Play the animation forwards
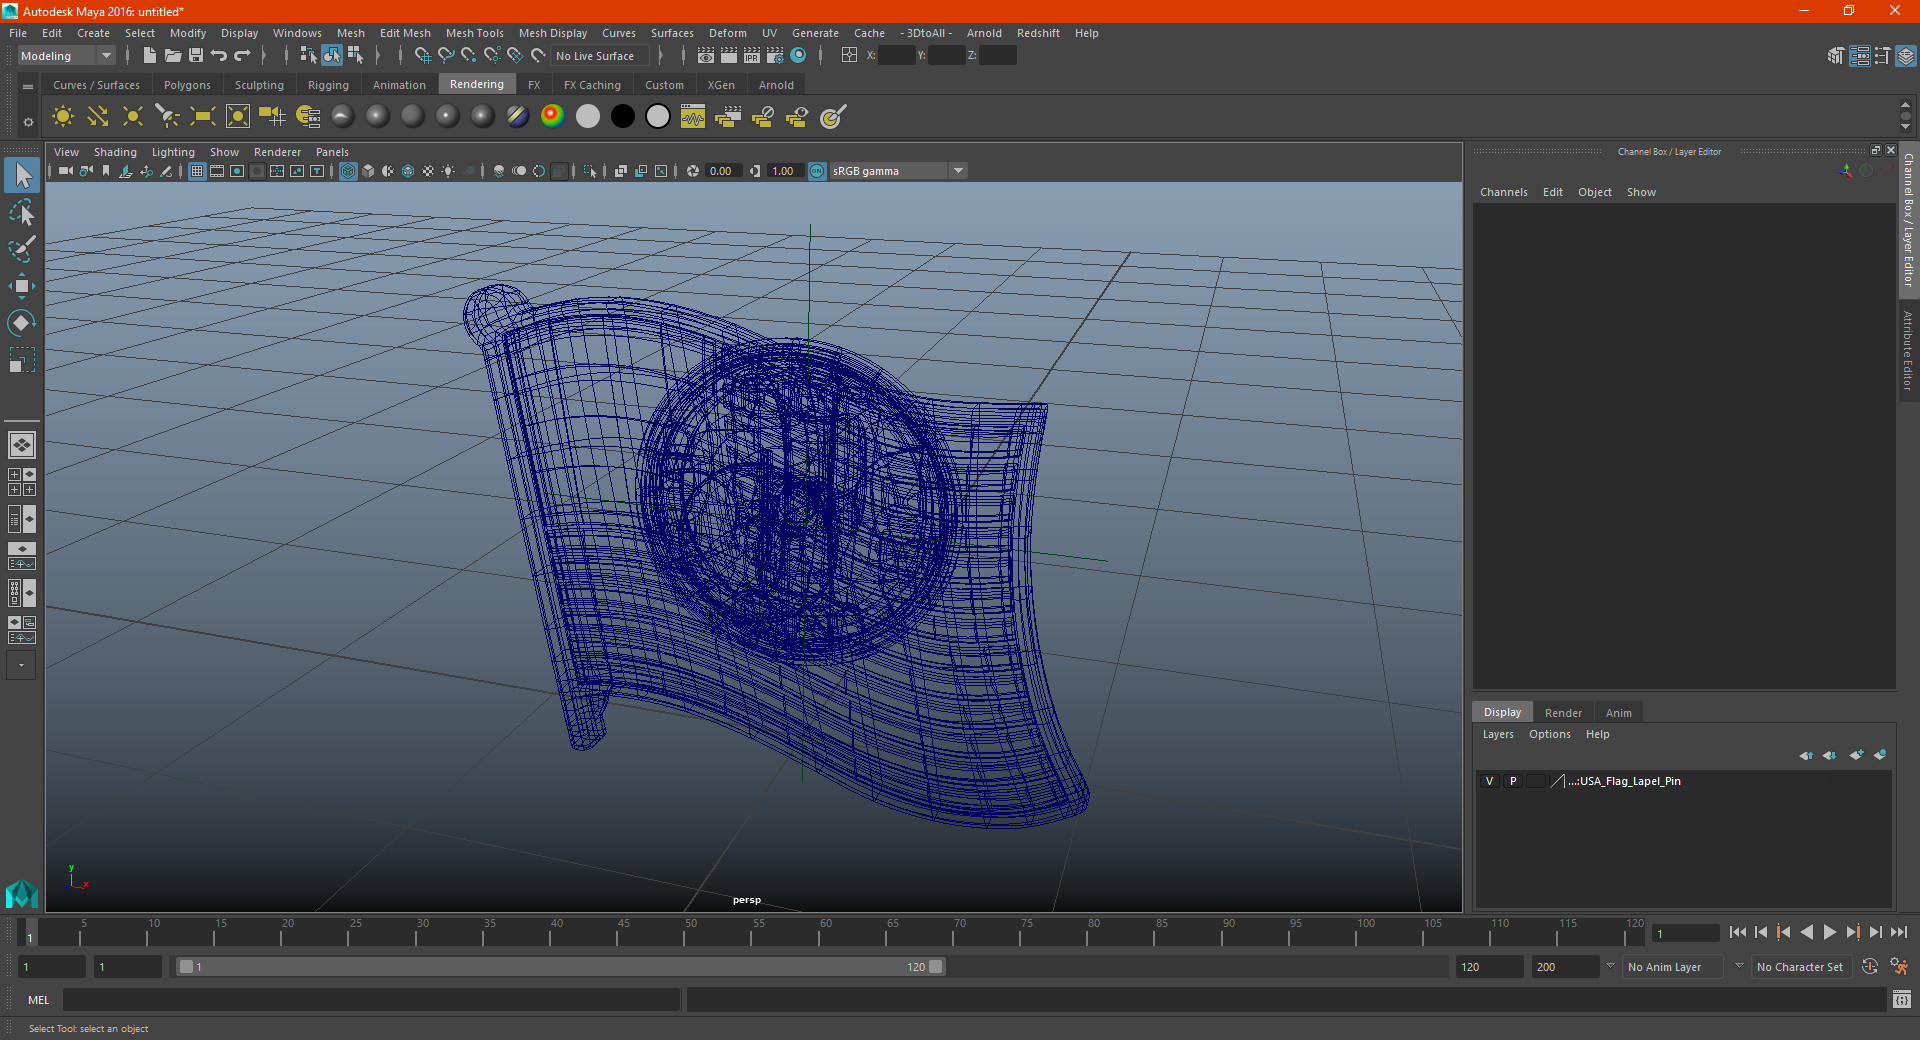This screenshot has height=1040, width=1920. tap(1829, 932)
